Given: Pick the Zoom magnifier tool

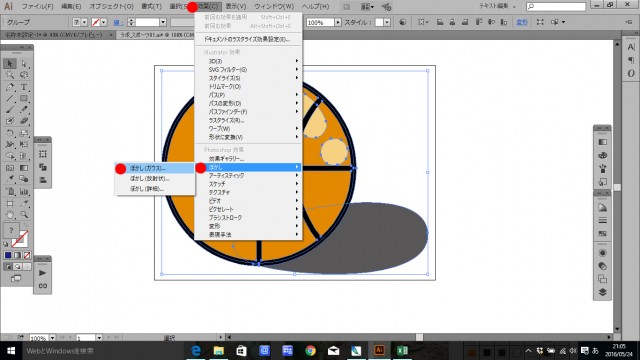Looking at the screenshot, I should click(x=24, y=215).
